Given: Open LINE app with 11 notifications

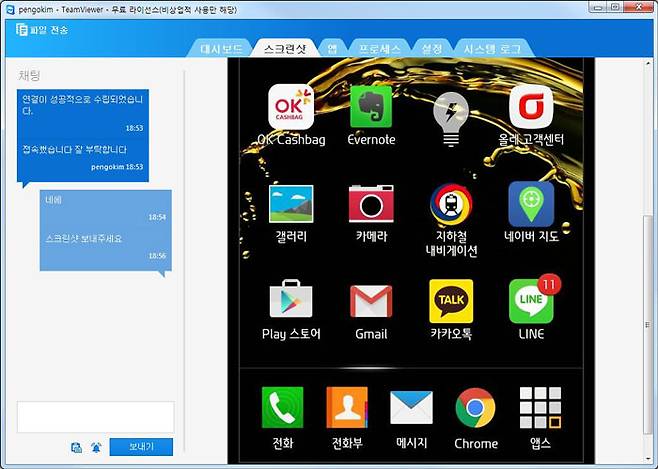Looking at the screenshot, I should click(531, 301).
